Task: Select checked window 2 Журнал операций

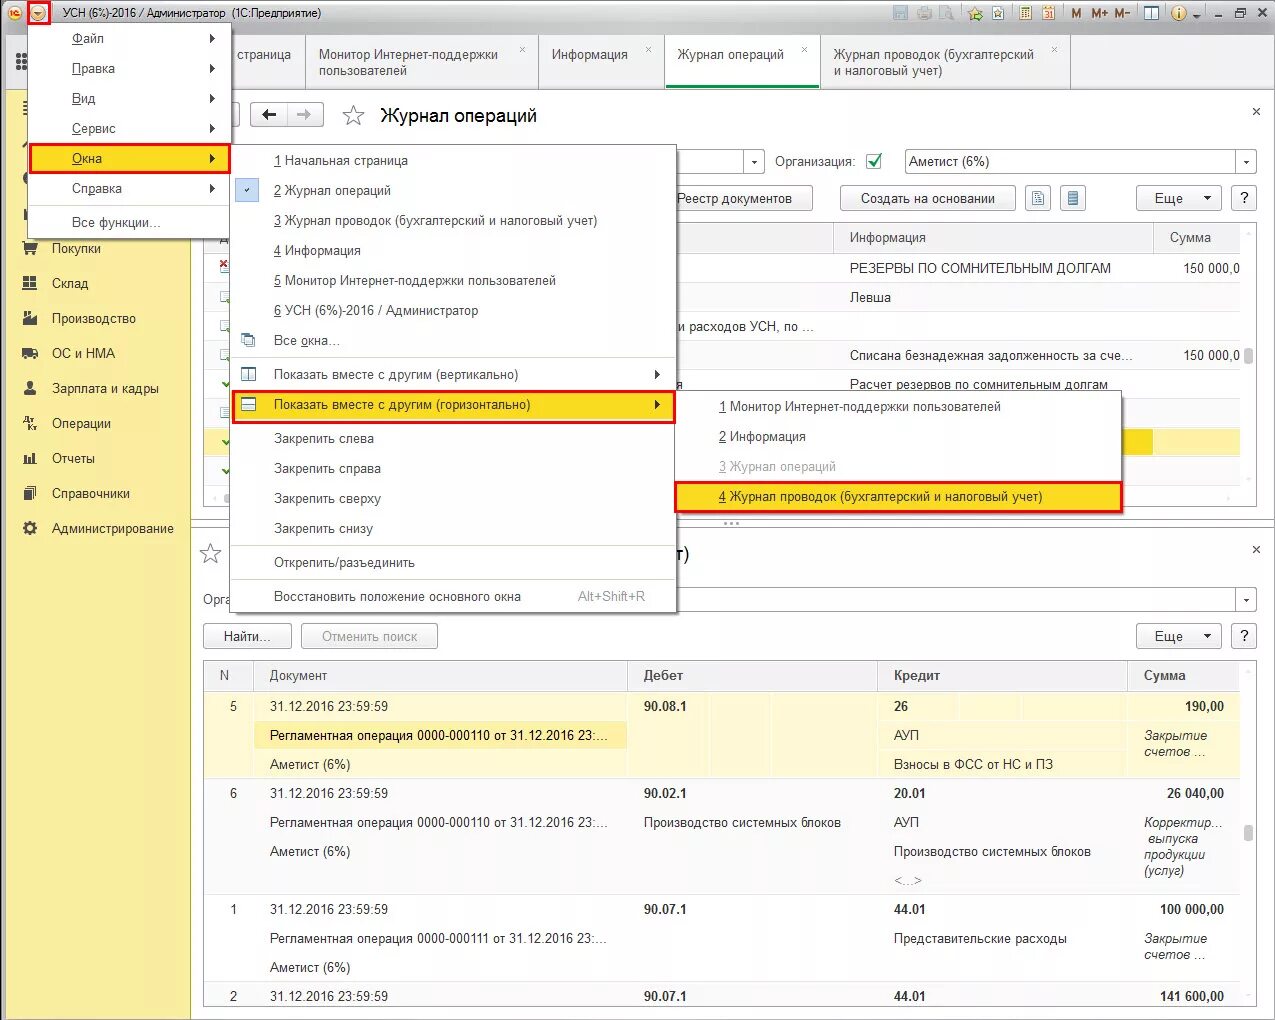Action: click(x=453, y=190)
